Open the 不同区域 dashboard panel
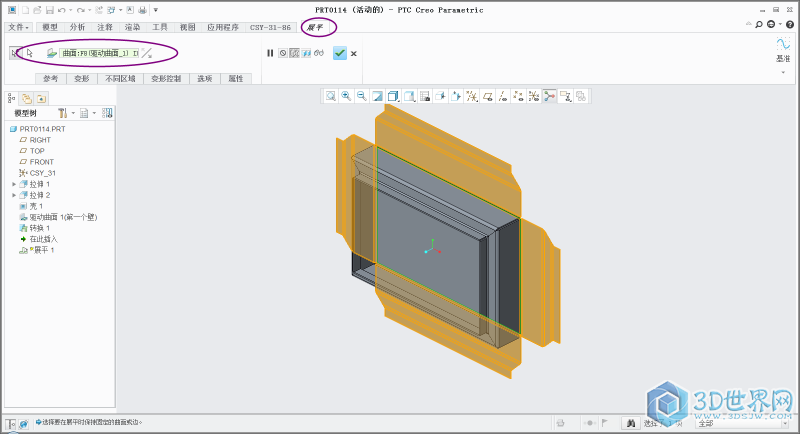Screen dimensions: 800x434 click(x=120, y=79)
